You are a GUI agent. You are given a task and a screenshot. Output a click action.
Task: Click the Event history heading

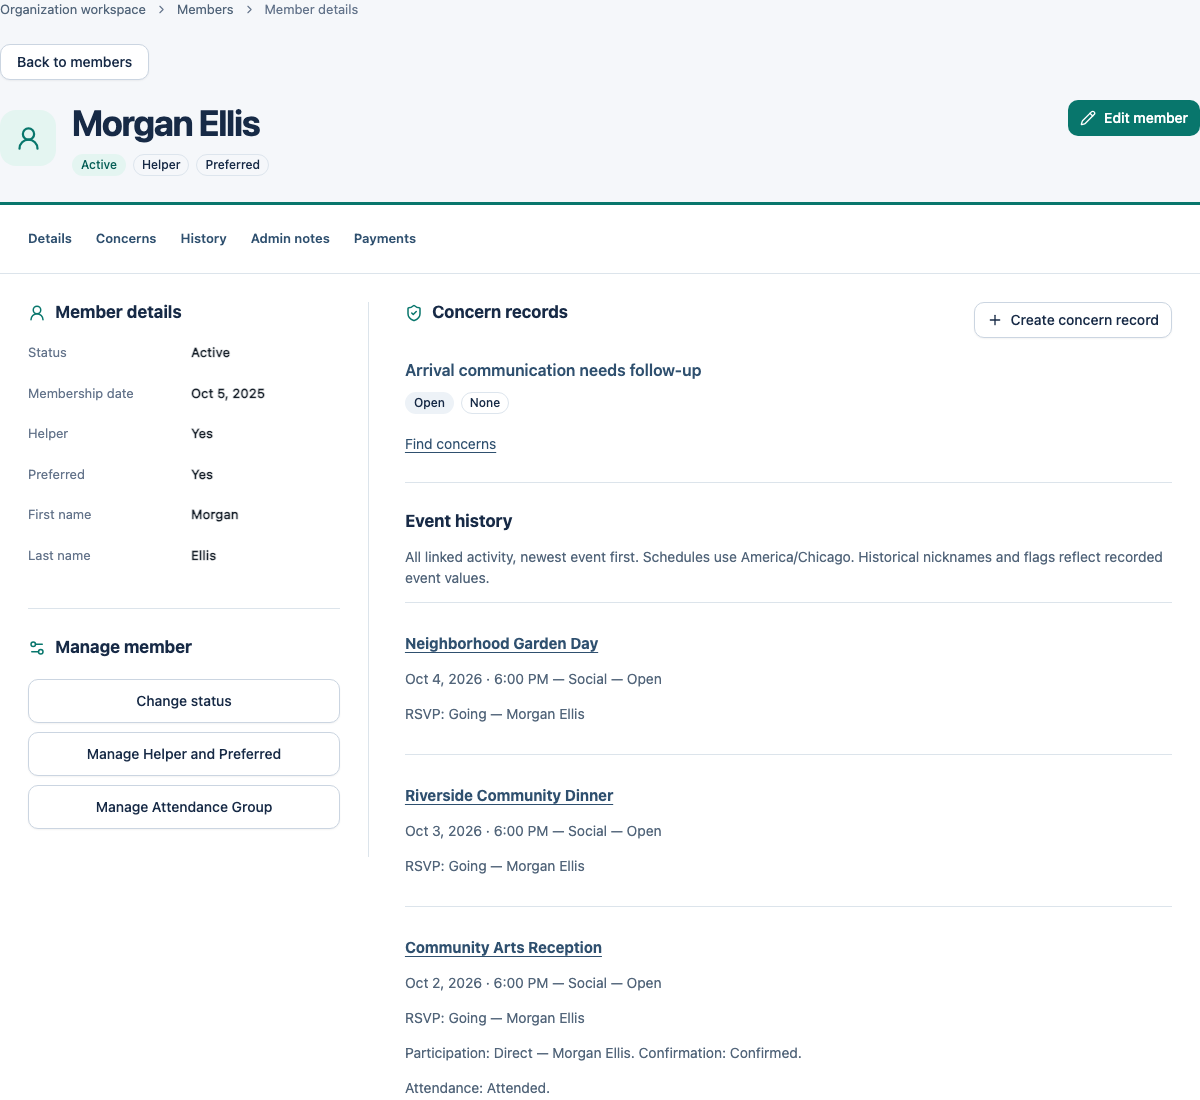(458, 521)
